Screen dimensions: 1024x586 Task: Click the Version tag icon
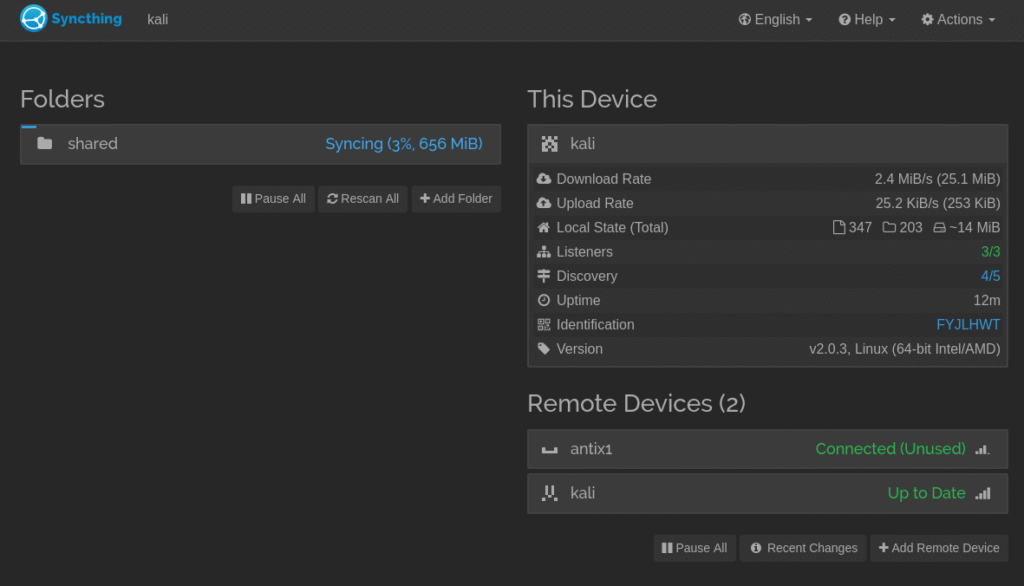pyautogui.click(x=543, y=349)
